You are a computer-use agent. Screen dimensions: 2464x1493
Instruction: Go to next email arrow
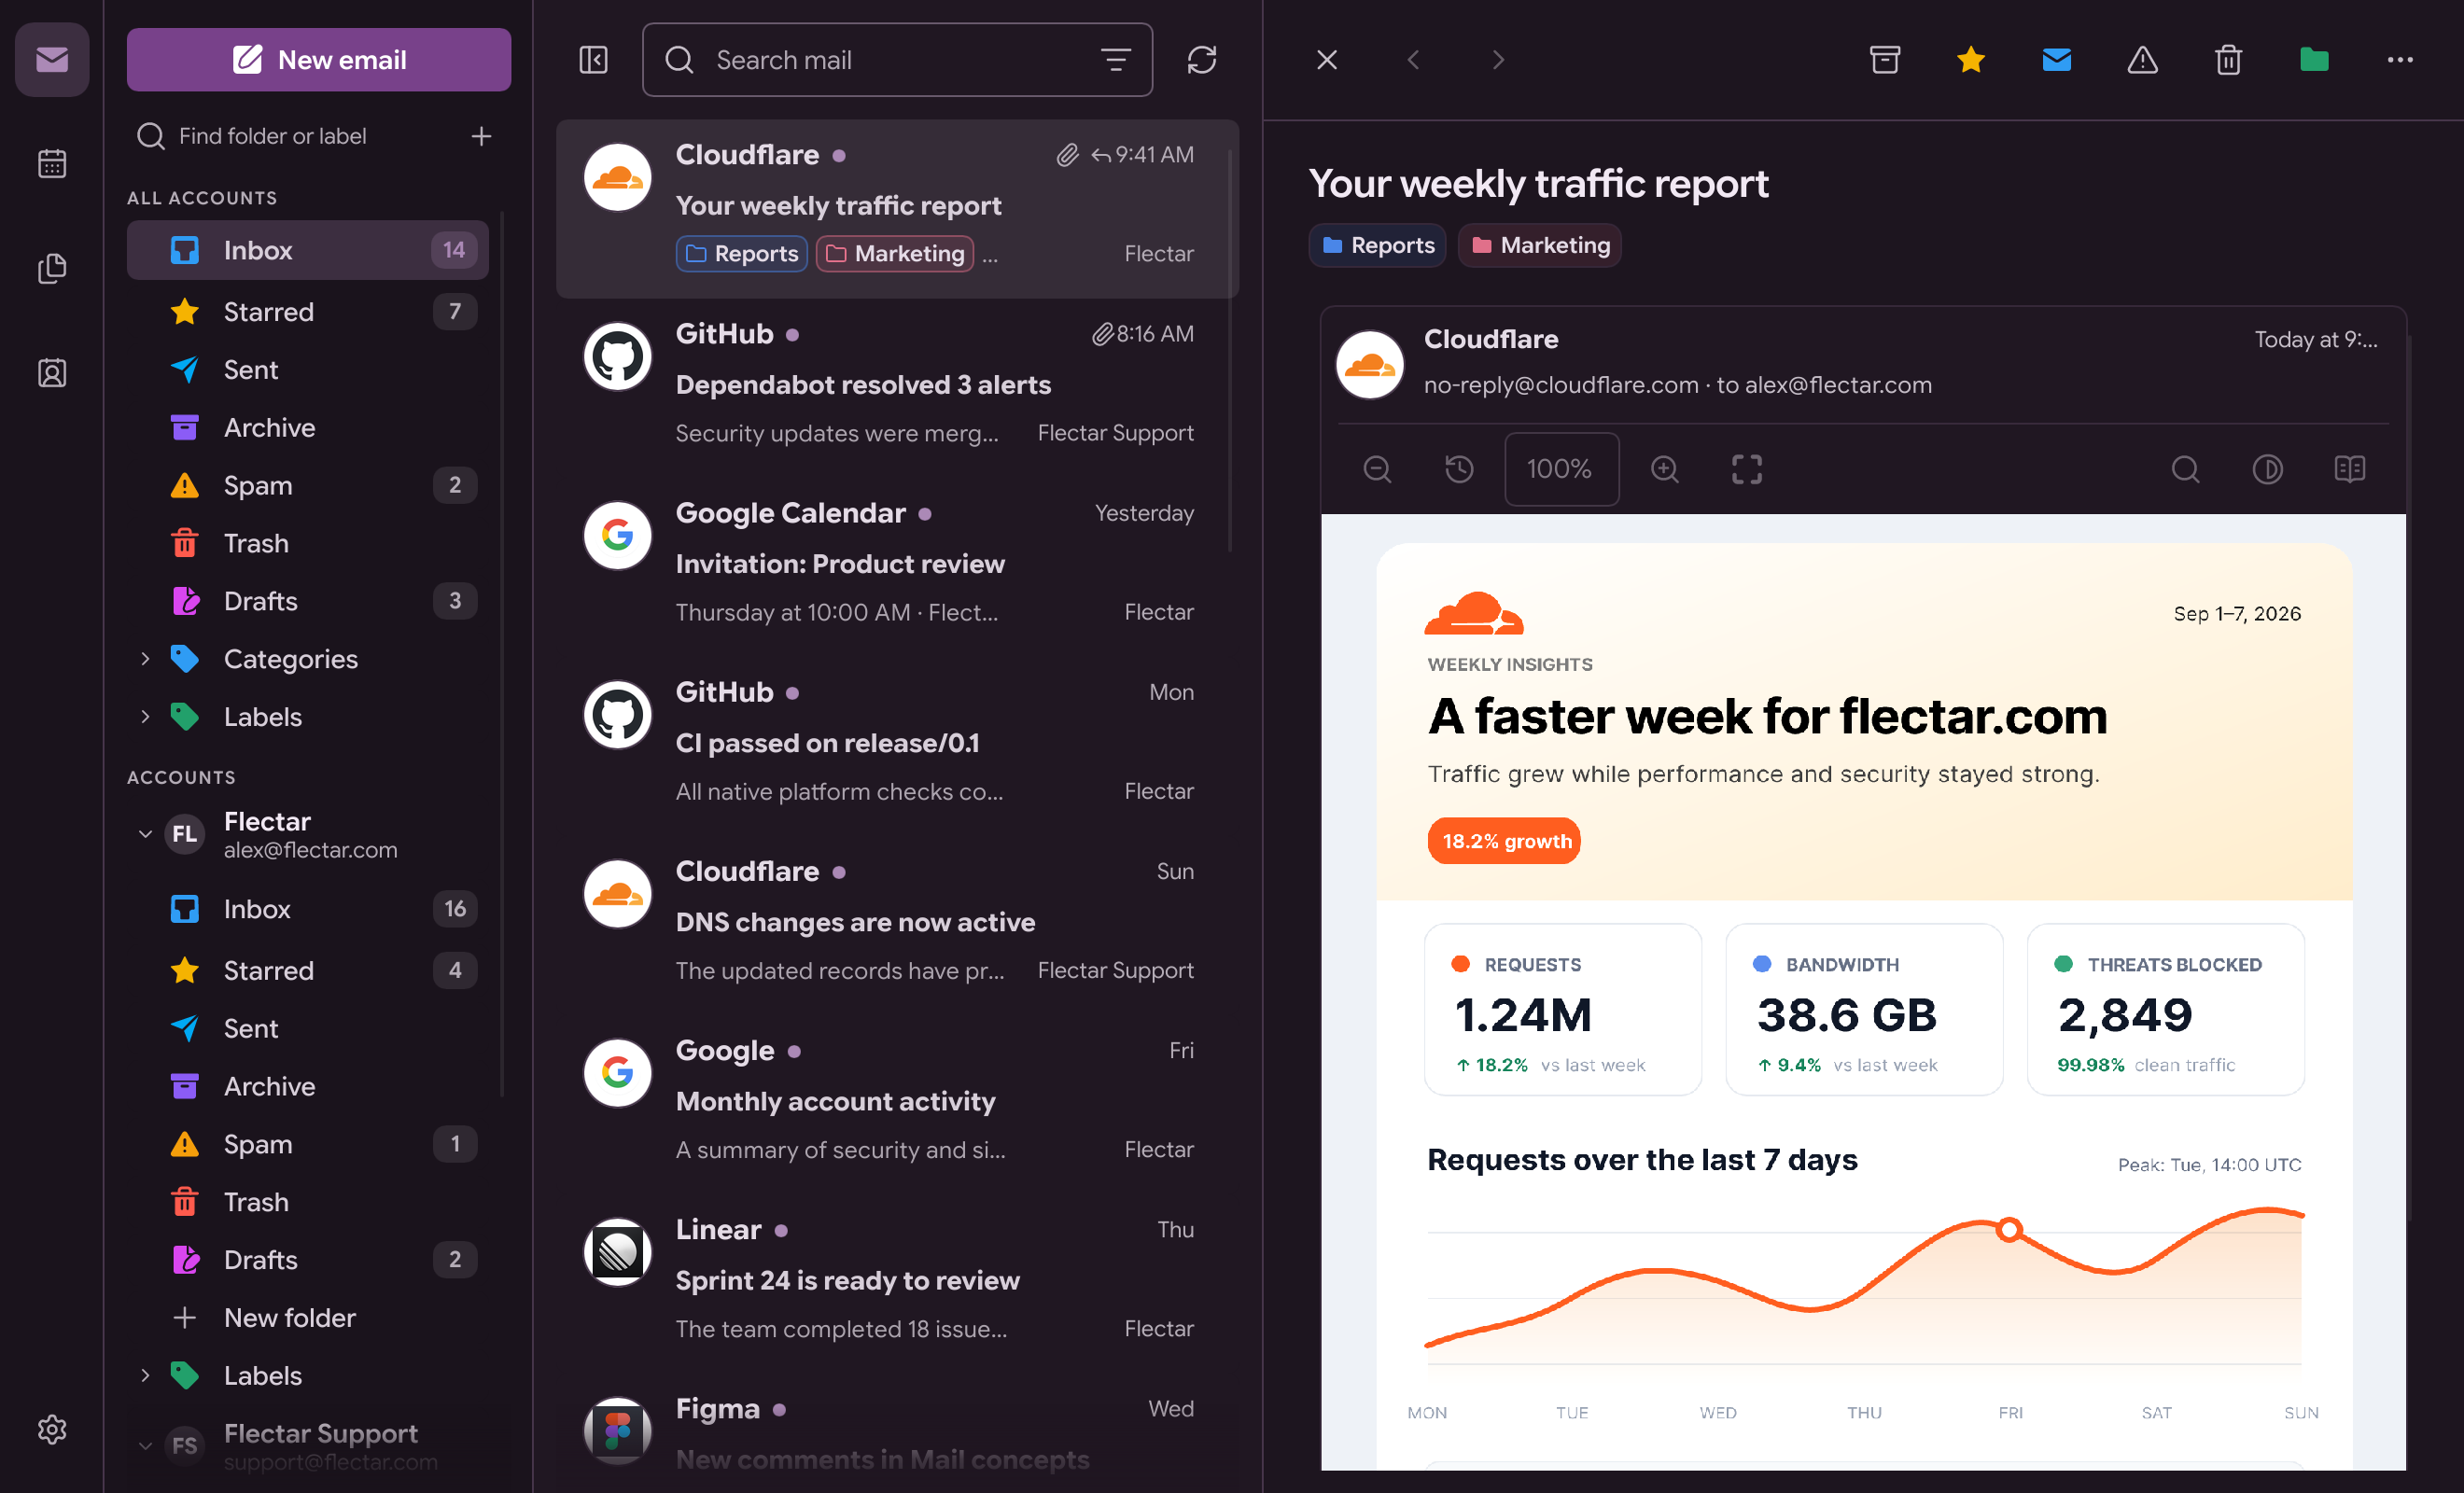coord(1498,60)
